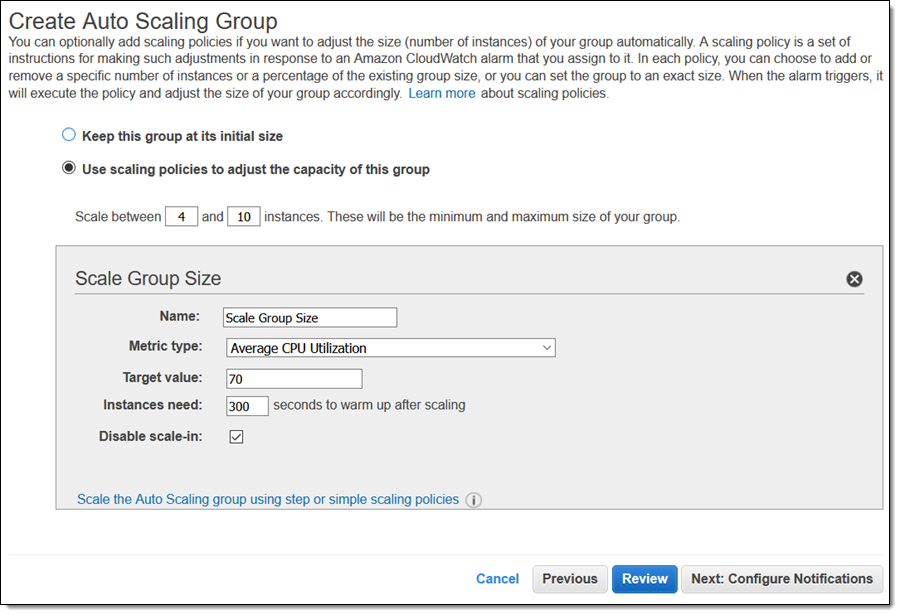Image resolution: width=900 pixels, height=615 pixels.
Task: Click the Create Auto Scaling Group heading
Action: click(143, 20)
